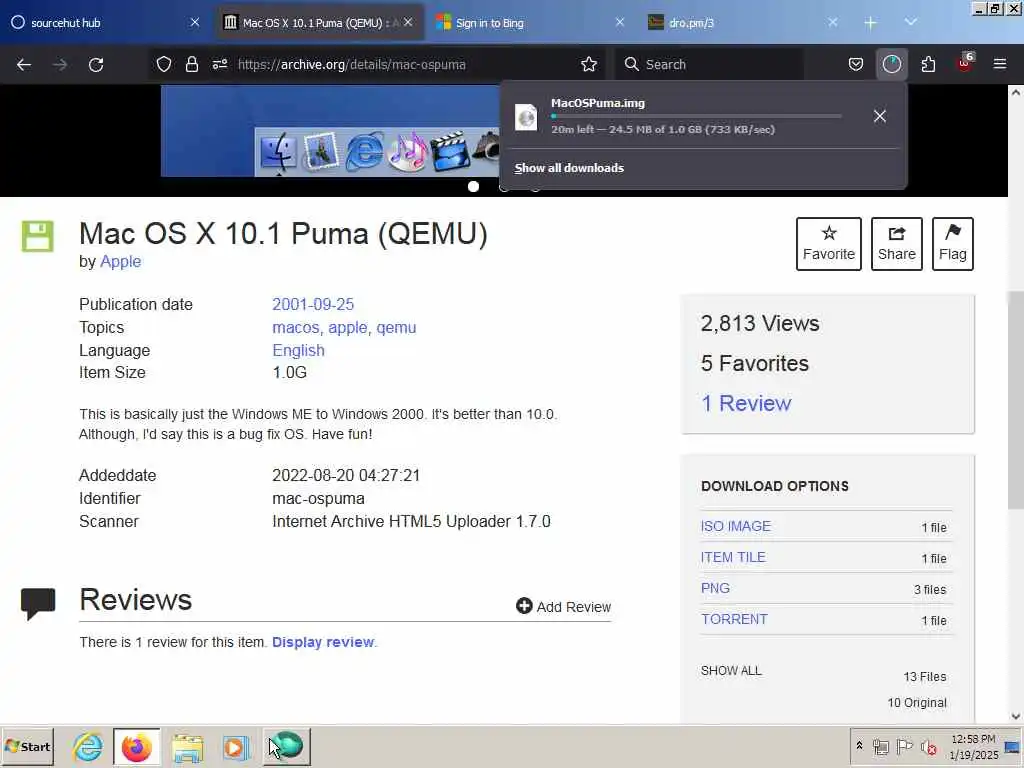1024x768 pixels.
Task: Open the network tray icon
Action: [880, 746]
